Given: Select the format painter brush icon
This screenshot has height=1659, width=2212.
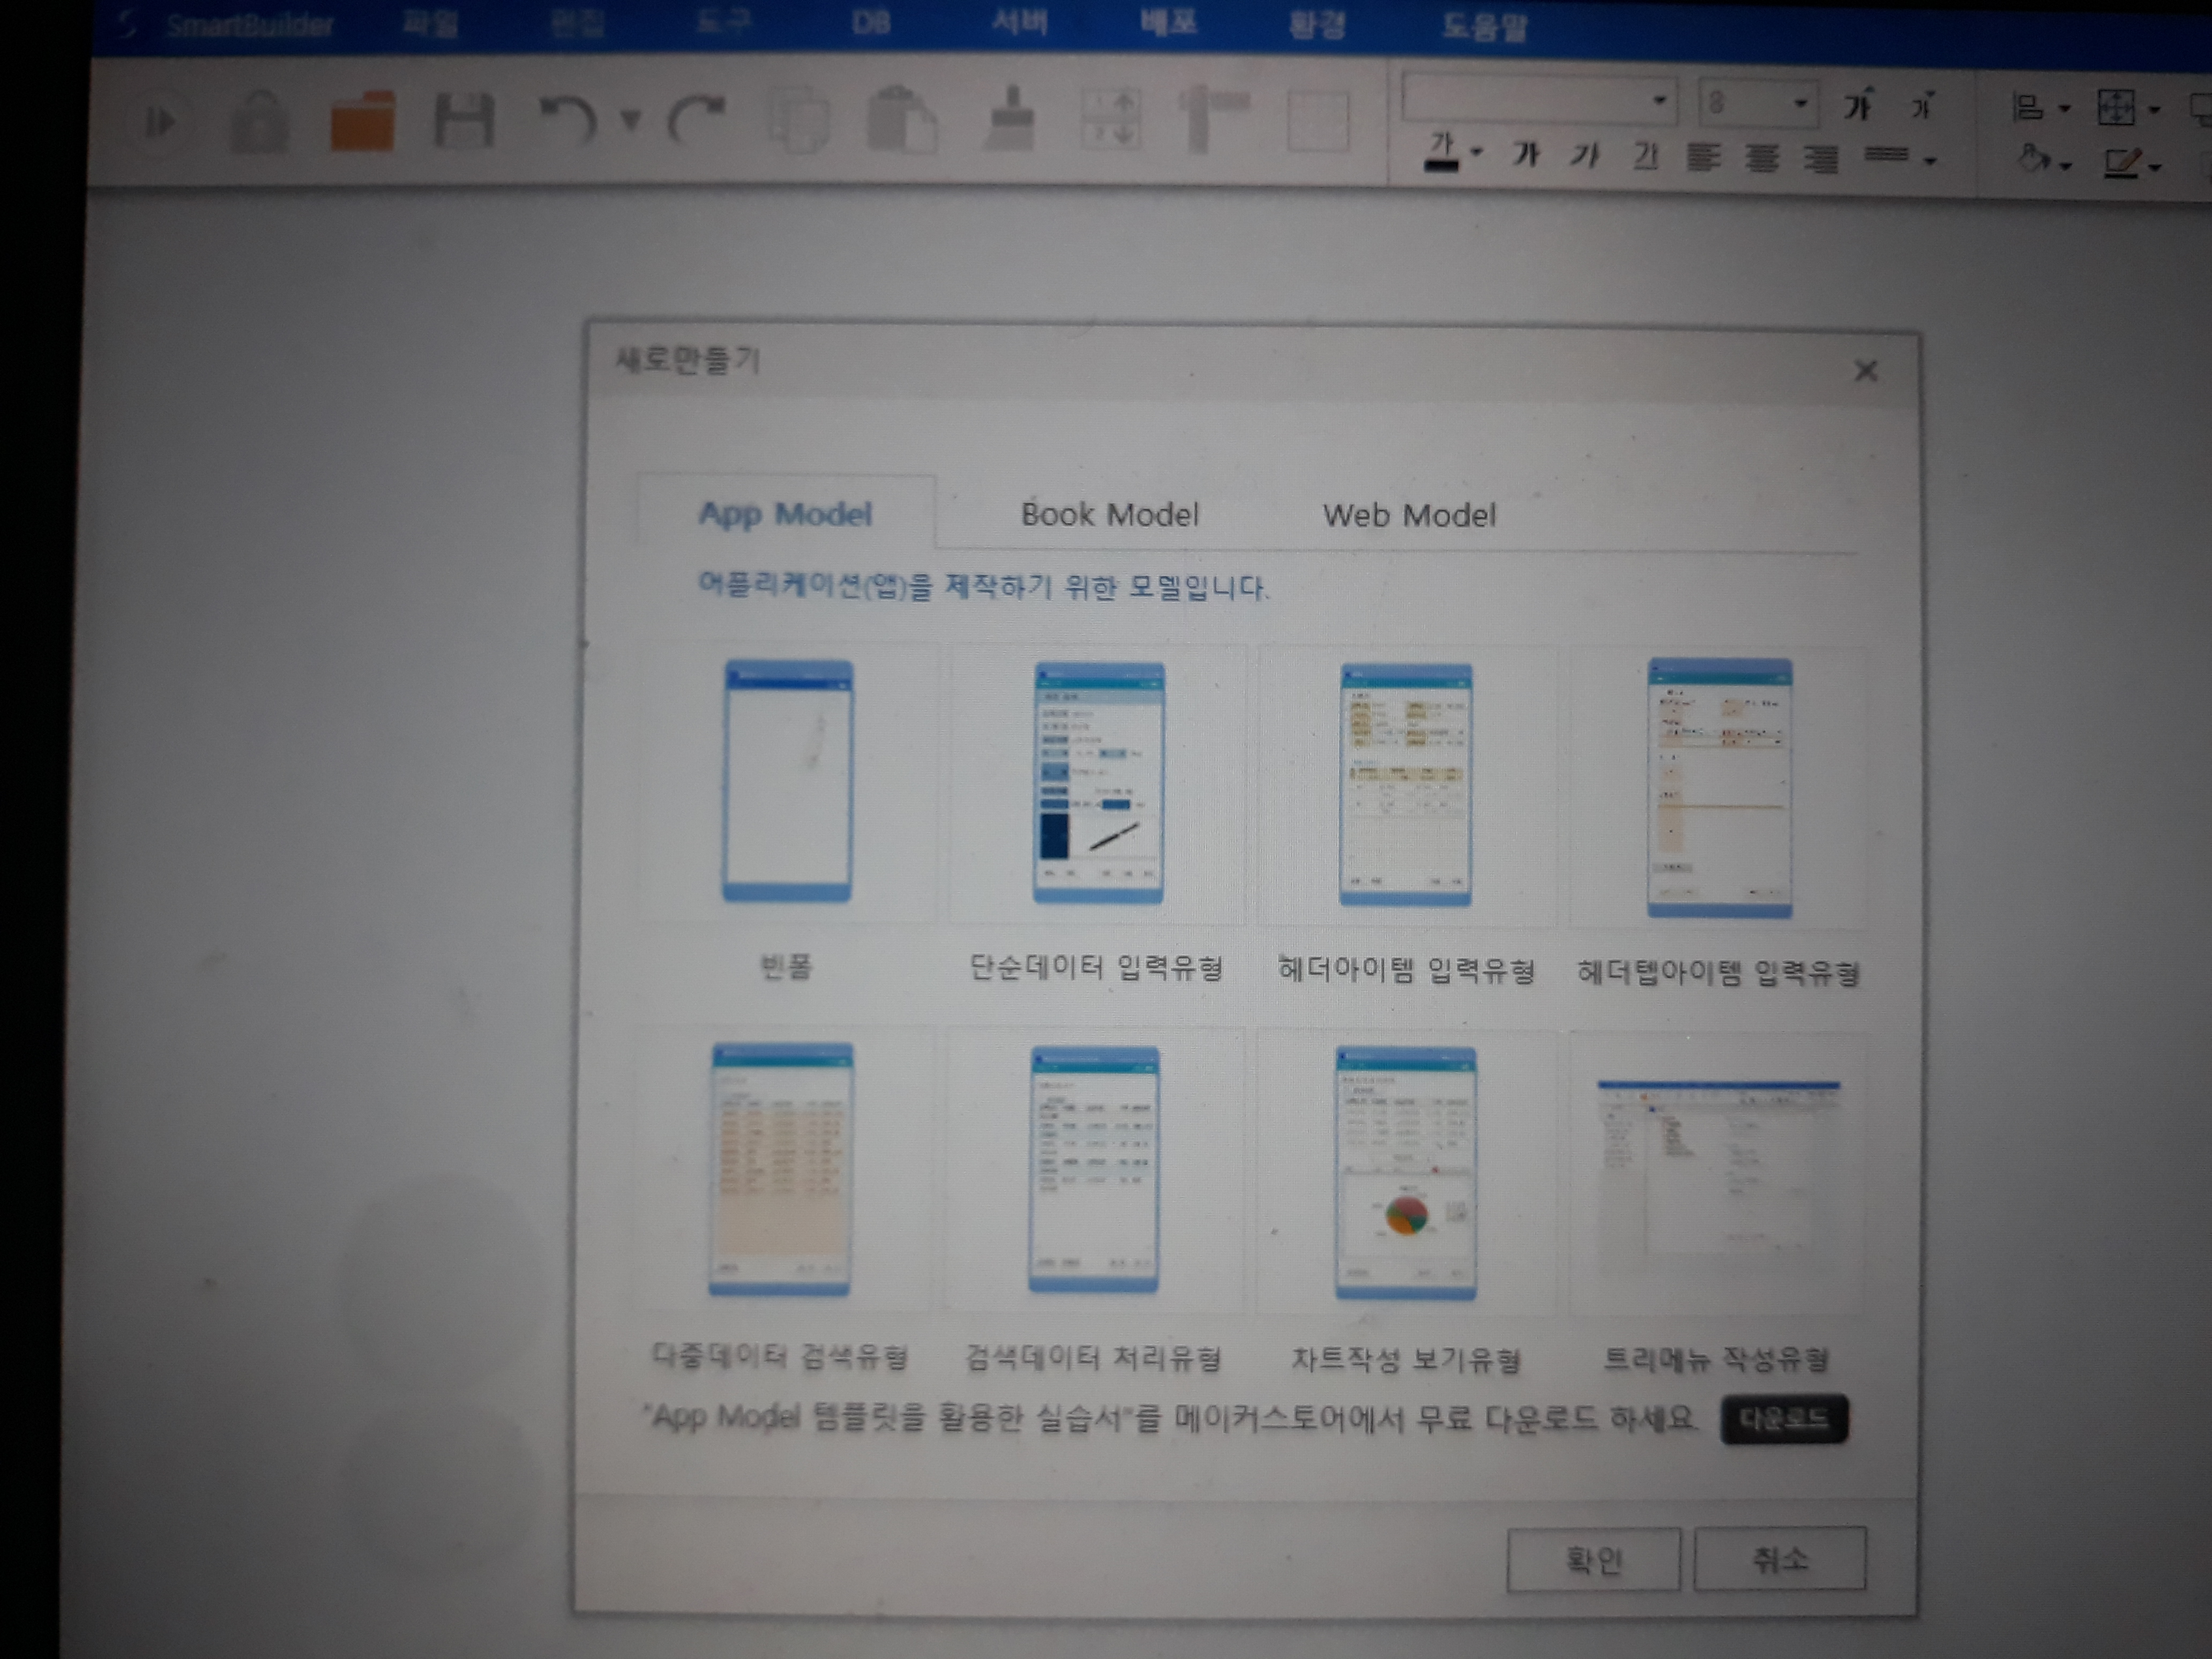Looking at the screenshot, I should (x=1010, y=120).
